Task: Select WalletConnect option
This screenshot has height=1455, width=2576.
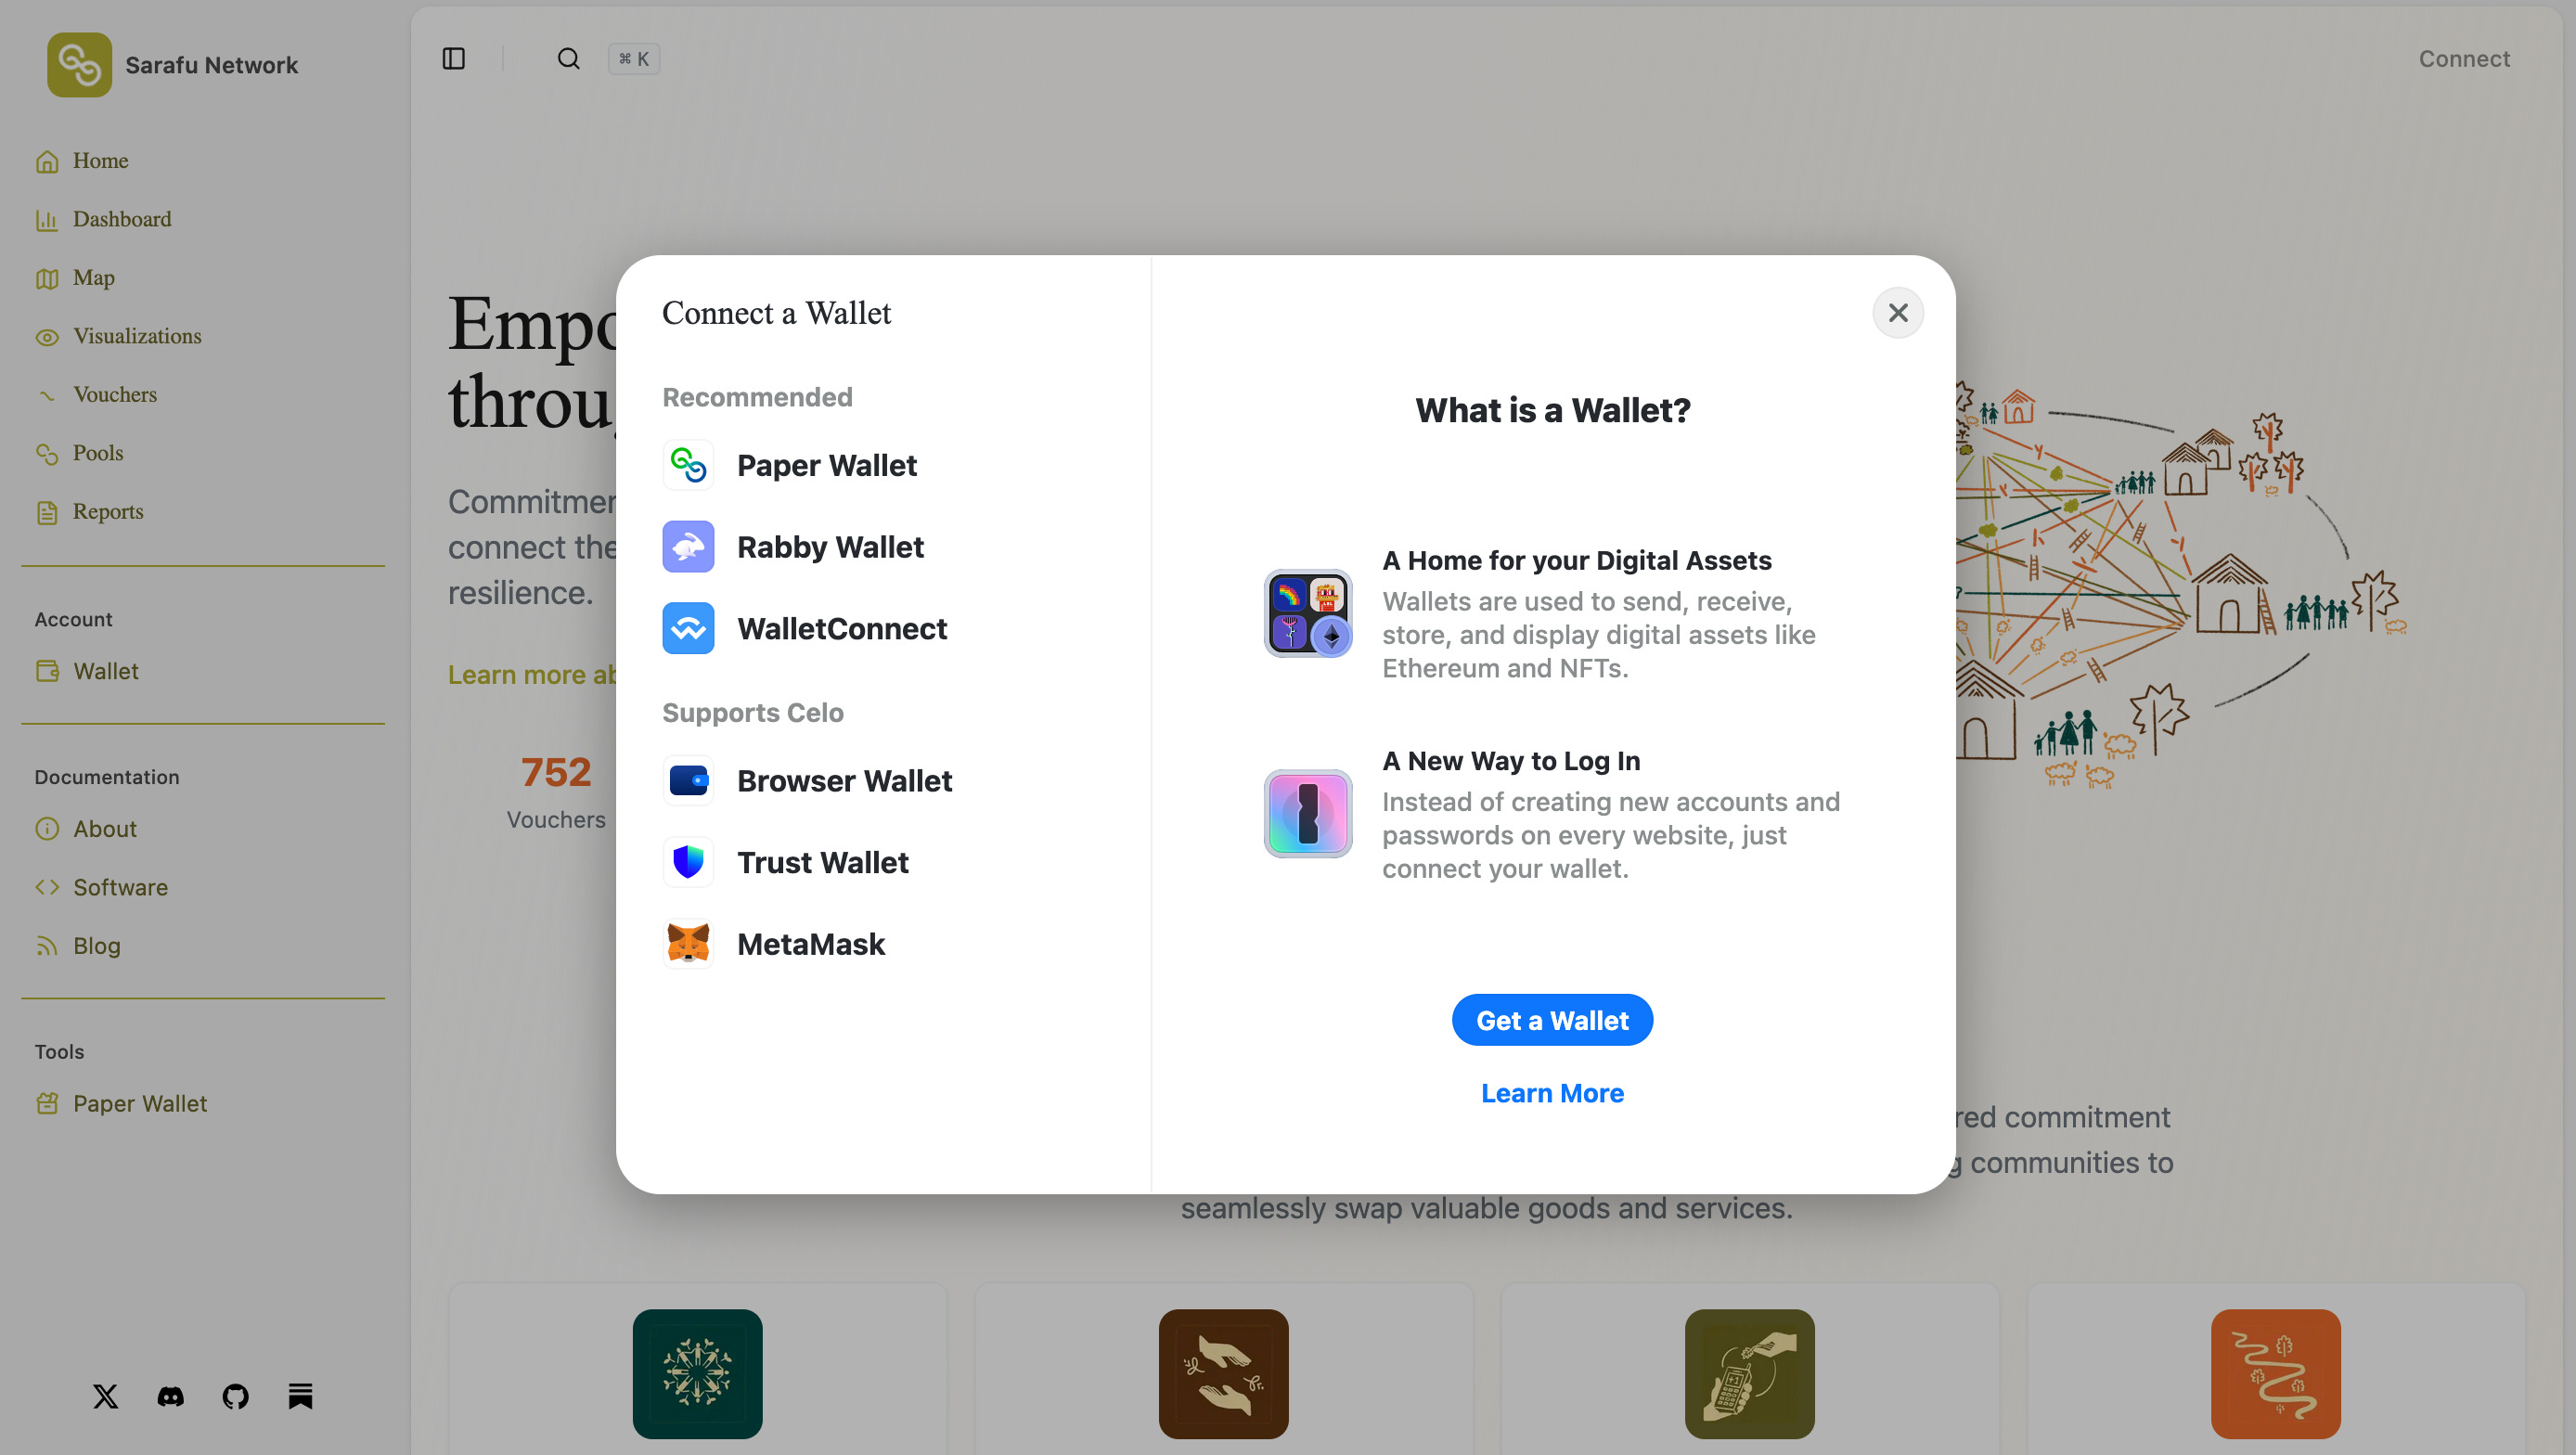Action: coord(841,628)
